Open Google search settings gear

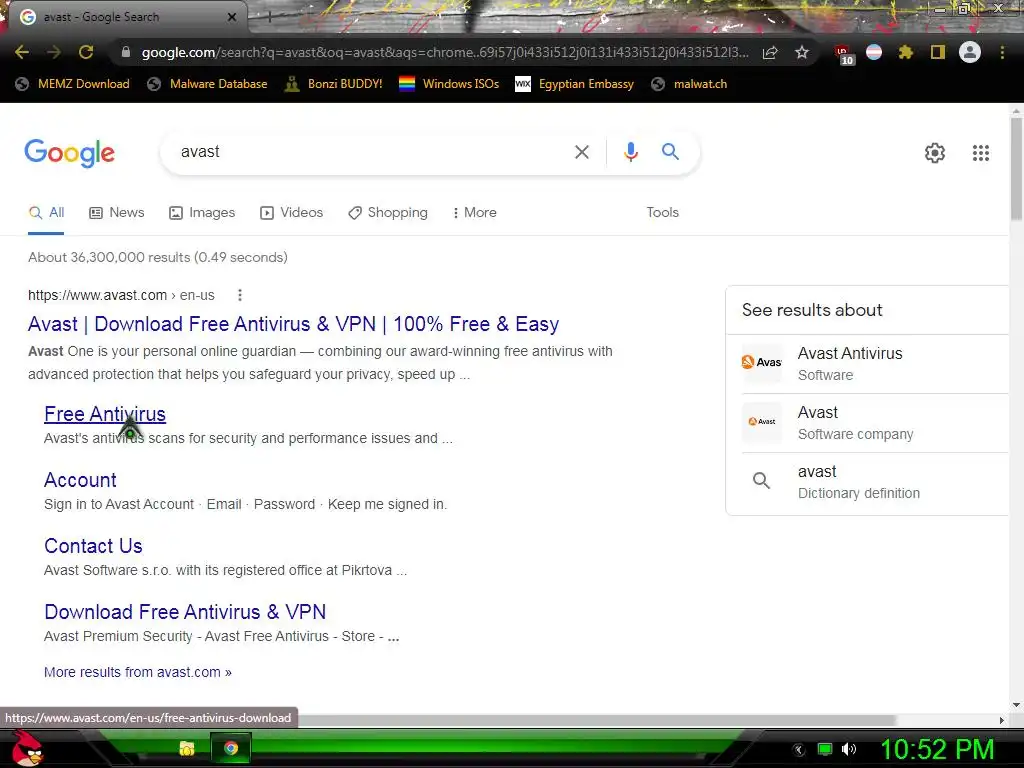click(935, 153)
